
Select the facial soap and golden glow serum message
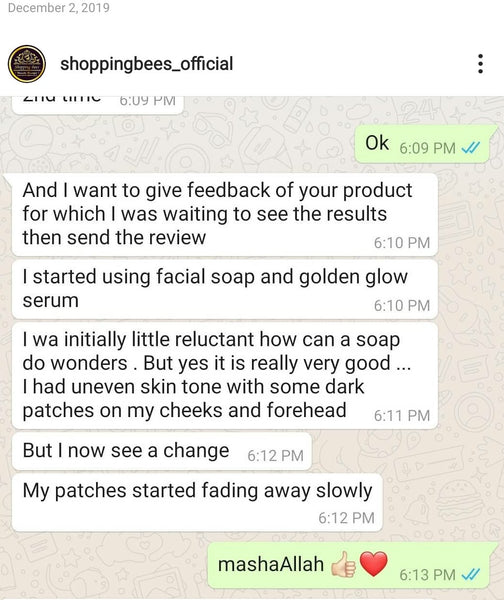(225, 289)
